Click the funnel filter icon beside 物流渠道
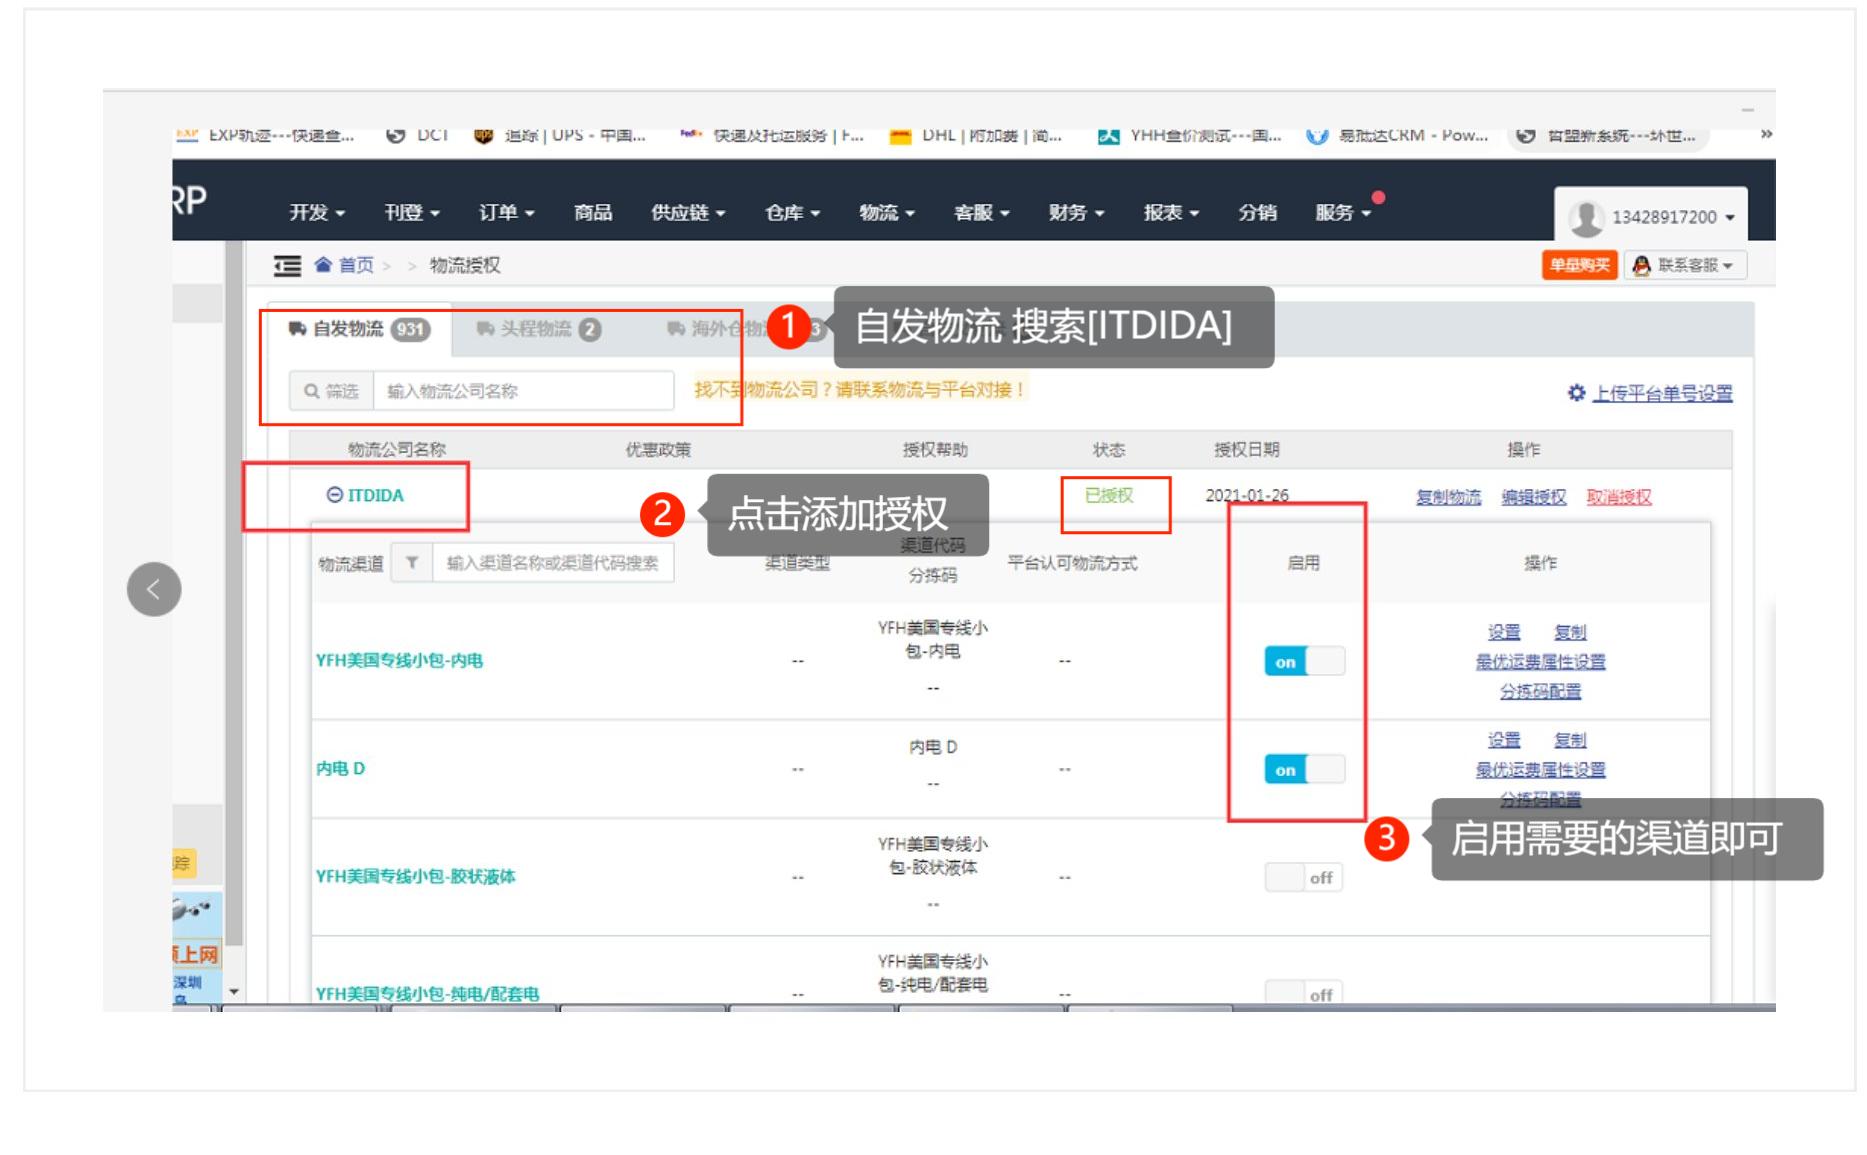The height and width of the screenshot is (1155, 1867). click(412, 563)
